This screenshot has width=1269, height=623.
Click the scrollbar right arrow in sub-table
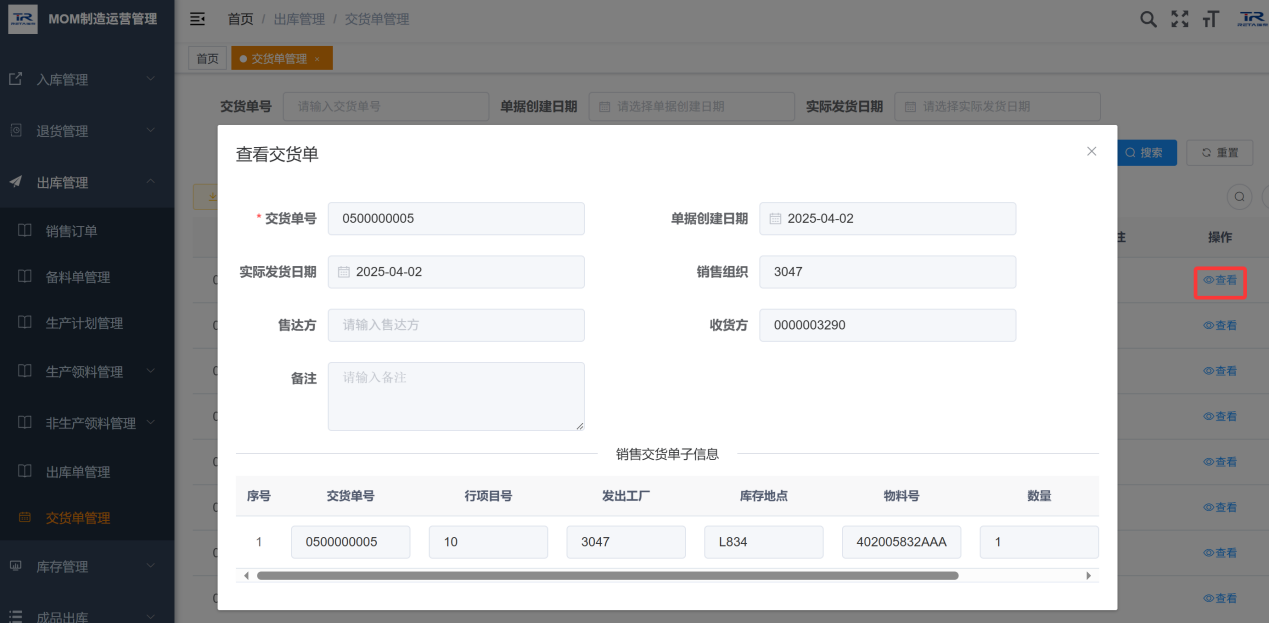coord(1089,576)
